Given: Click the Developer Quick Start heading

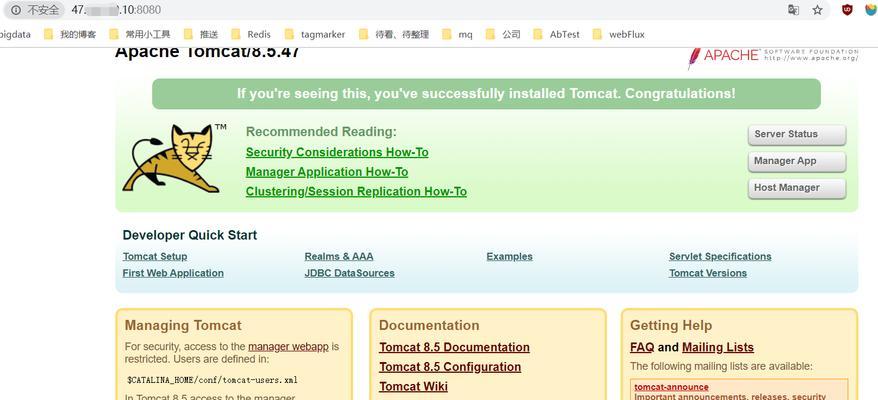Looking at the screenshot, I should point(190,235).
